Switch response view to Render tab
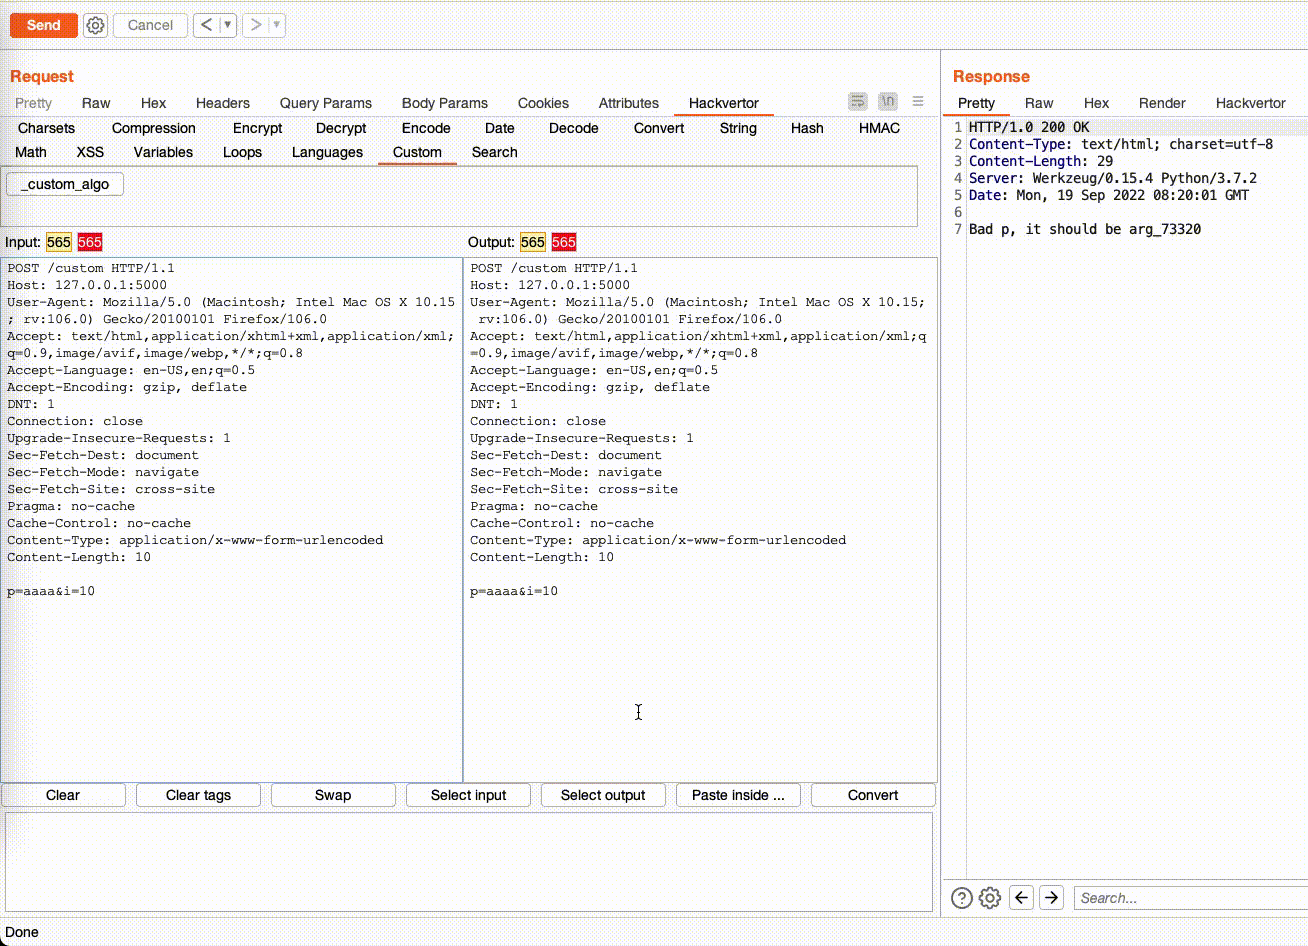The width and height of the screenshot is (1308, 946). click(1161, 103)
